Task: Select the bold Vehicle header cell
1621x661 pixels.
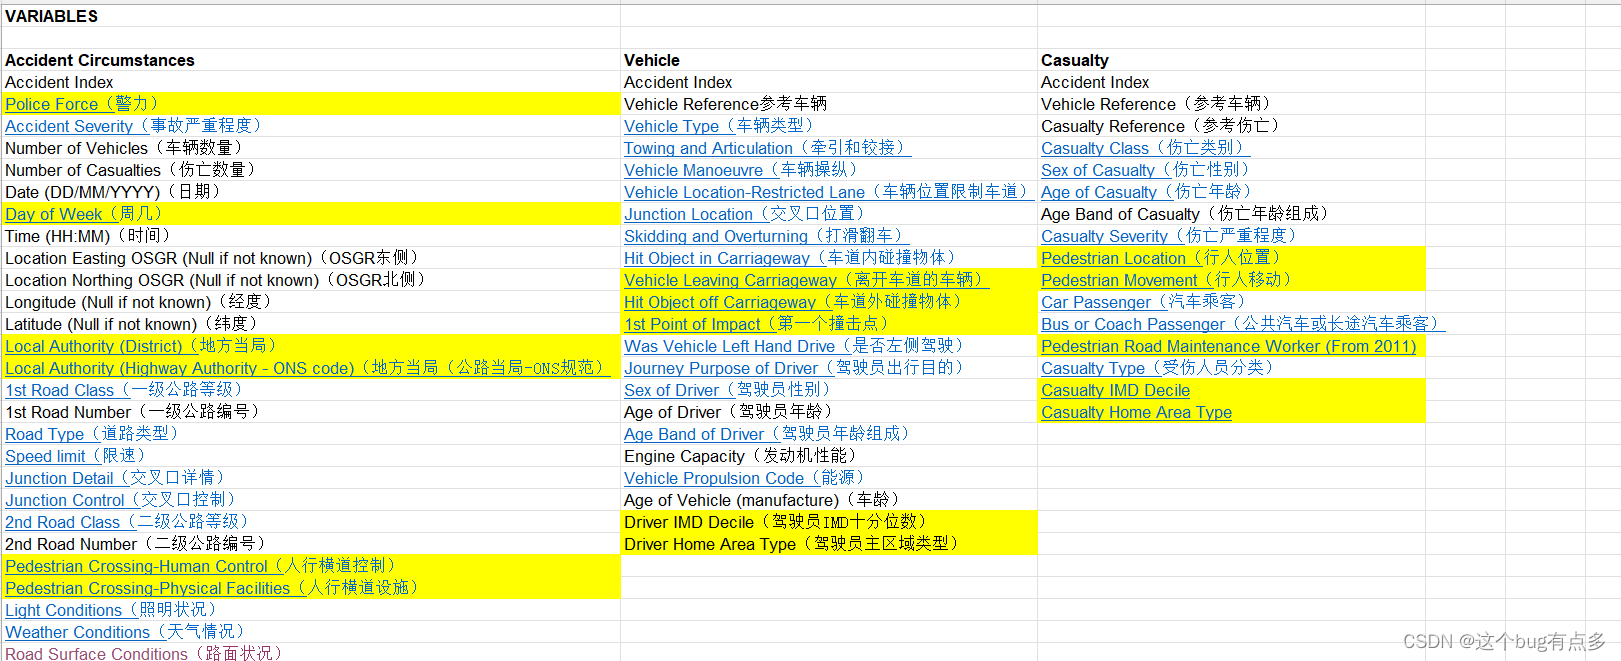Action: [x=829, y=60]
